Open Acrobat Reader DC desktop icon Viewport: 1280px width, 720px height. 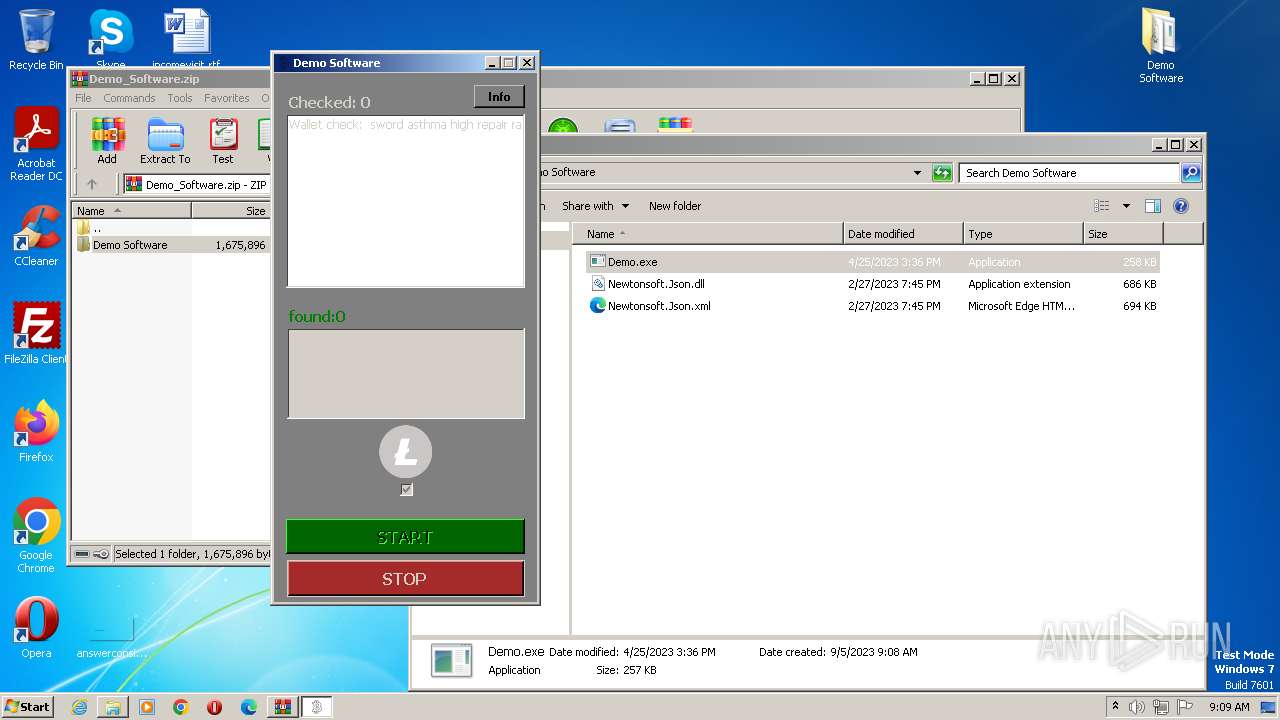[x=36, y=145]
